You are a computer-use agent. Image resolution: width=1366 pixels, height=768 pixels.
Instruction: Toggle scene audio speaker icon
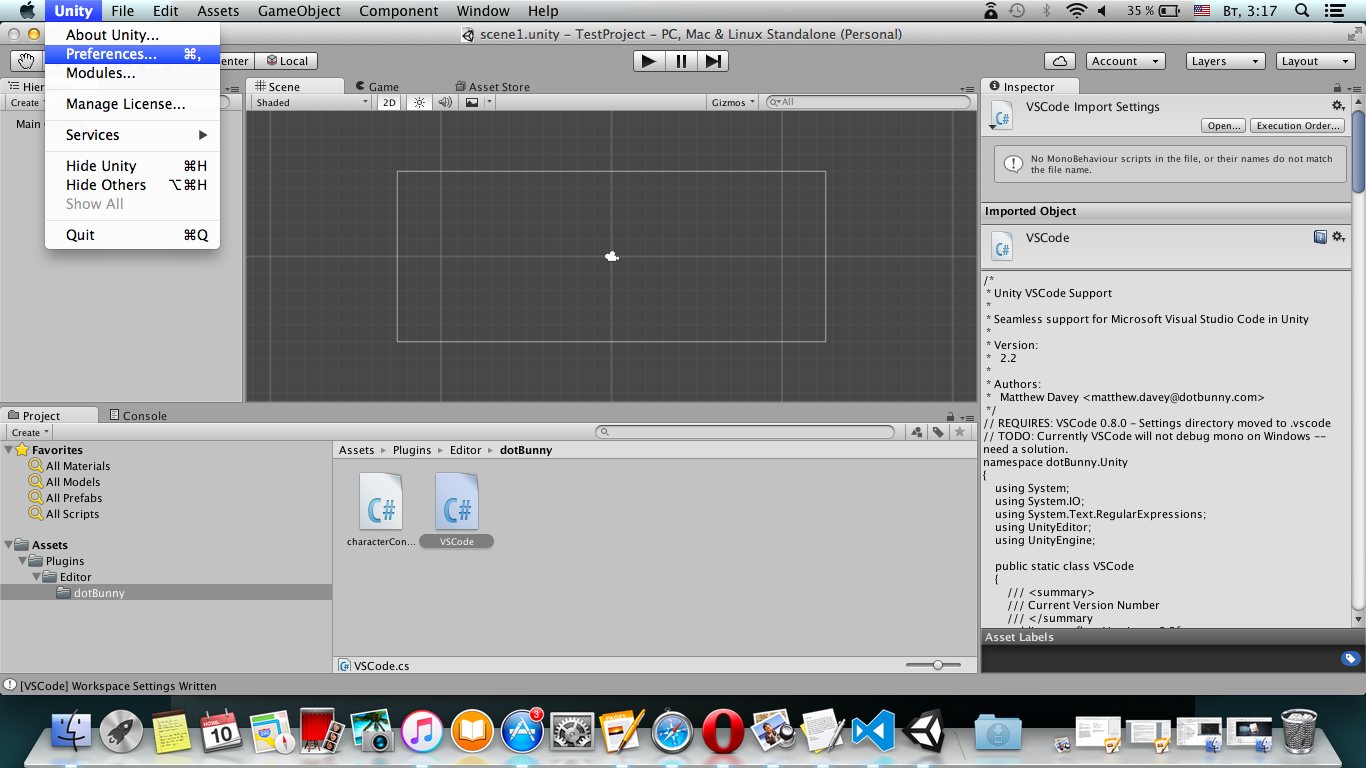click(x=445, y=102)
